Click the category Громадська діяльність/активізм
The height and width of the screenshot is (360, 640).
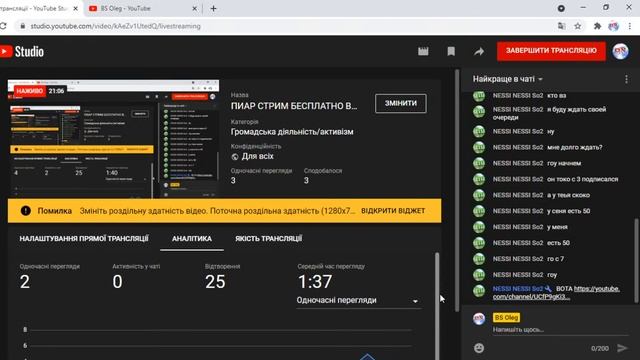pos(292,132)
